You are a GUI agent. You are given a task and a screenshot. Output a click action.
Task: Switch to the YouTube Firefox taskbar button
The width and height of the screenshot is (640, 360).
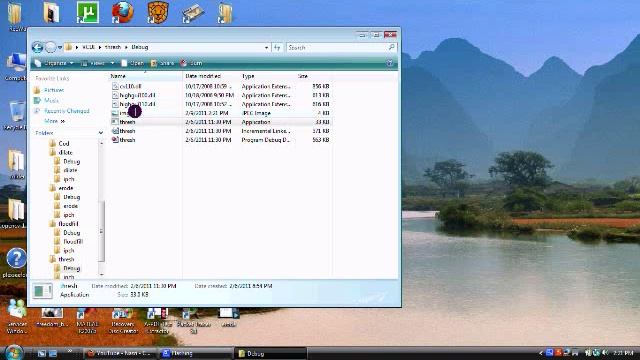[x=120, y=353]
